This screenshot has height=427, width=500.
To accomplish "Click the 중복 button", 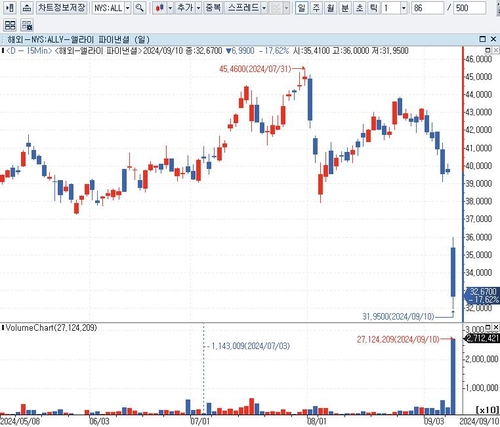I will click(213, 8).
